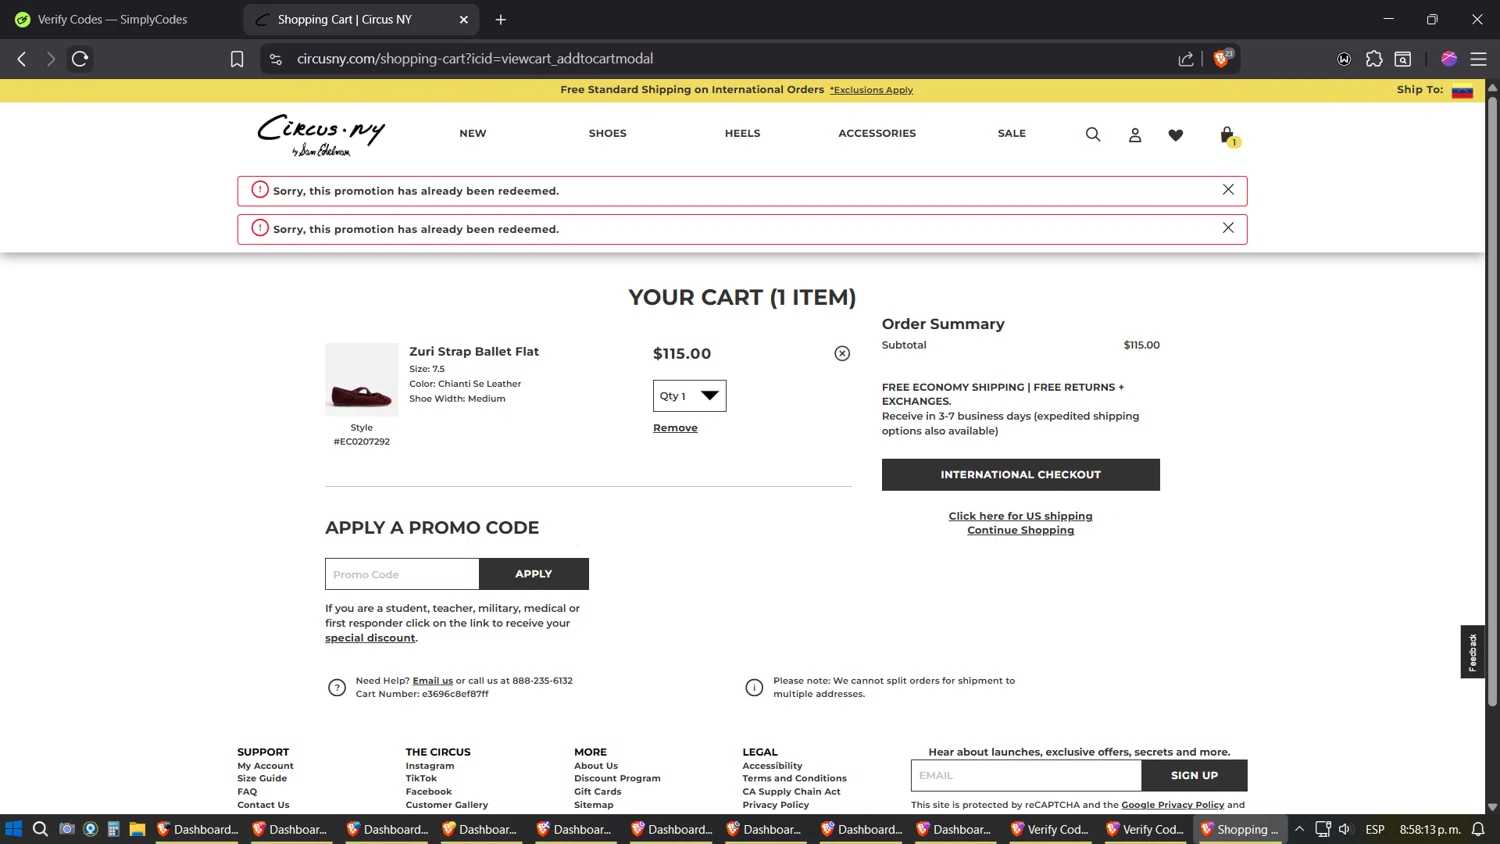Click the share page icon
The image size is (1500, 844).
[x=1186, y=59]
